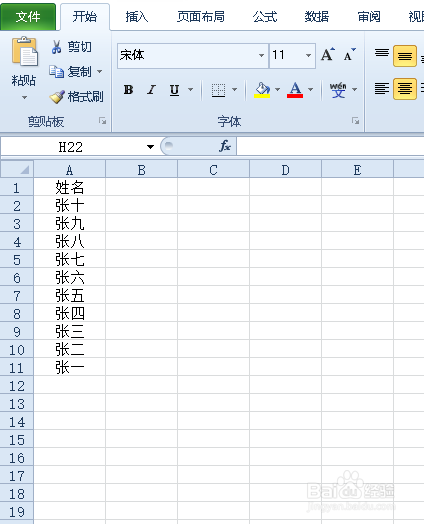Click the fx insert function icon

point(225,146)
